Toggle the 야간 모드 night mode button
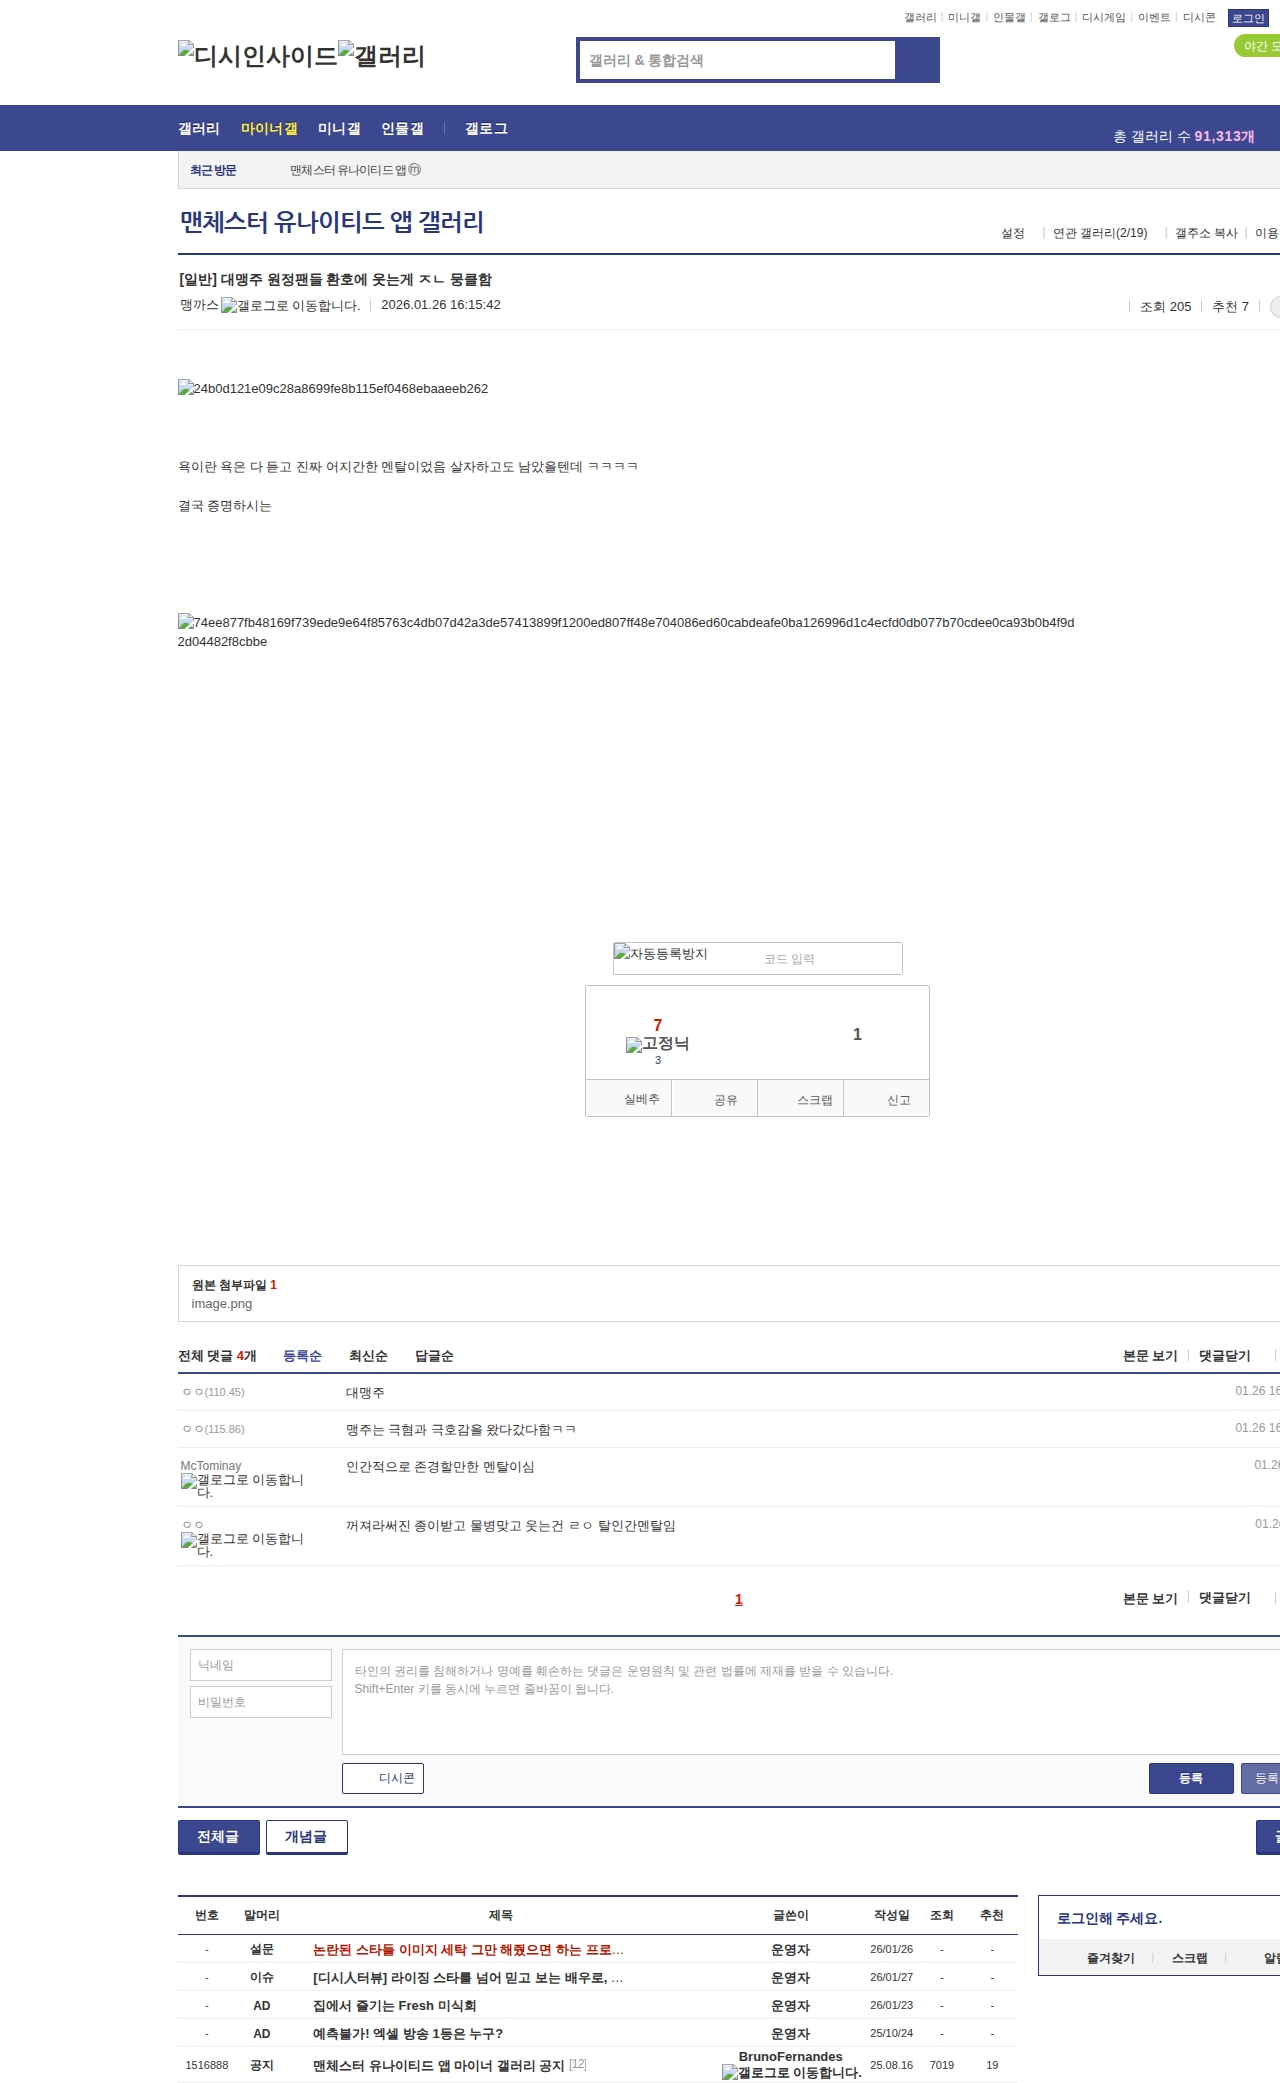The width and height of the screenshot is (1280, 2083). point(1258,46)
